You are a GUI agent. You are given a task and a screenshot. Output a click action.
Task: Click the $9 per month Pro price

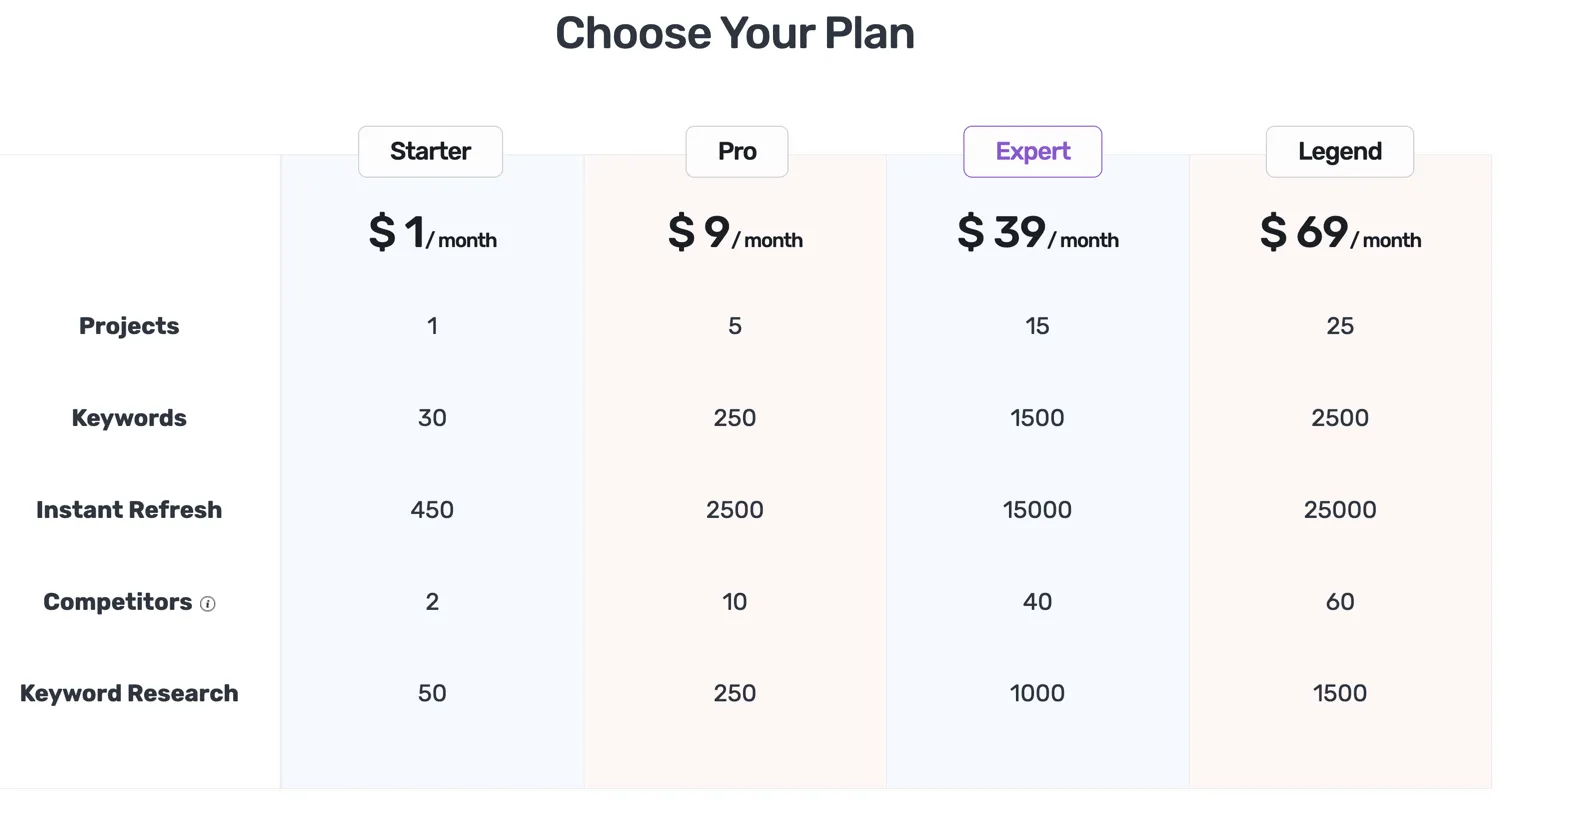pyautogui.click(x=735, y=233)
